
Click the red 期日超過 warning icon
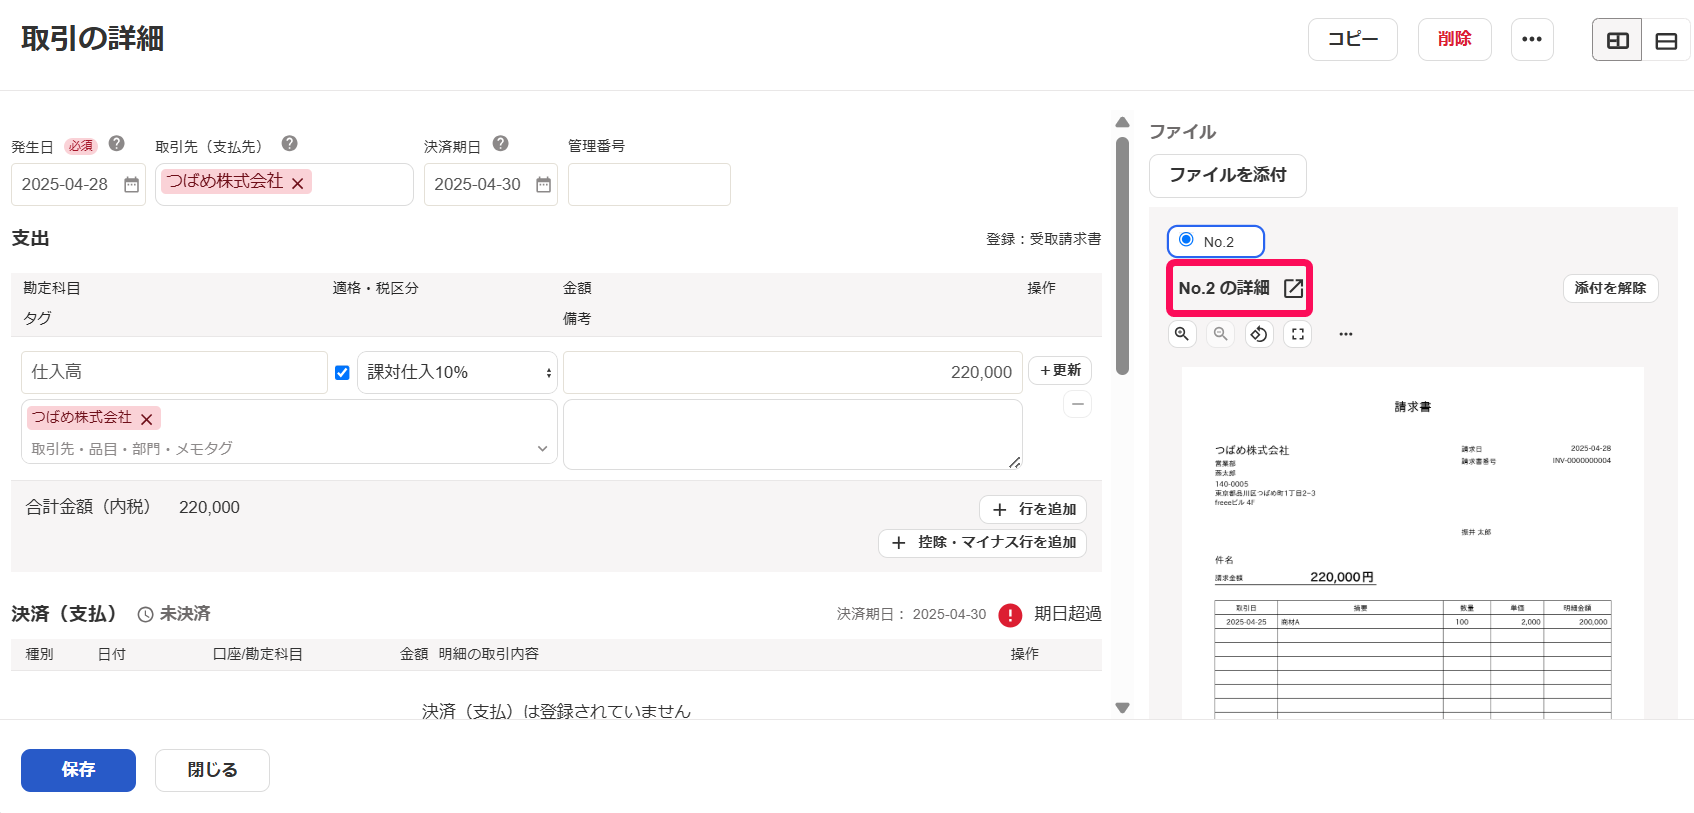(x=1010, y=615)
